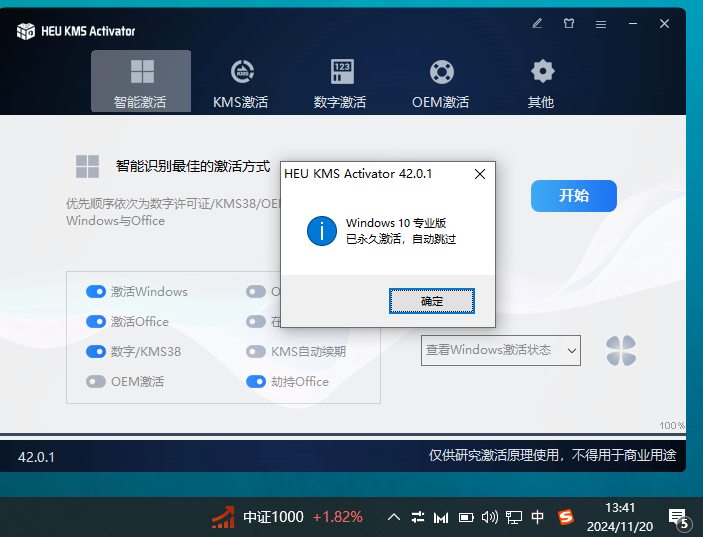Disable the 劫持Office switch
The height and width of the screenshot is (537, 703).
pos(256,381)
